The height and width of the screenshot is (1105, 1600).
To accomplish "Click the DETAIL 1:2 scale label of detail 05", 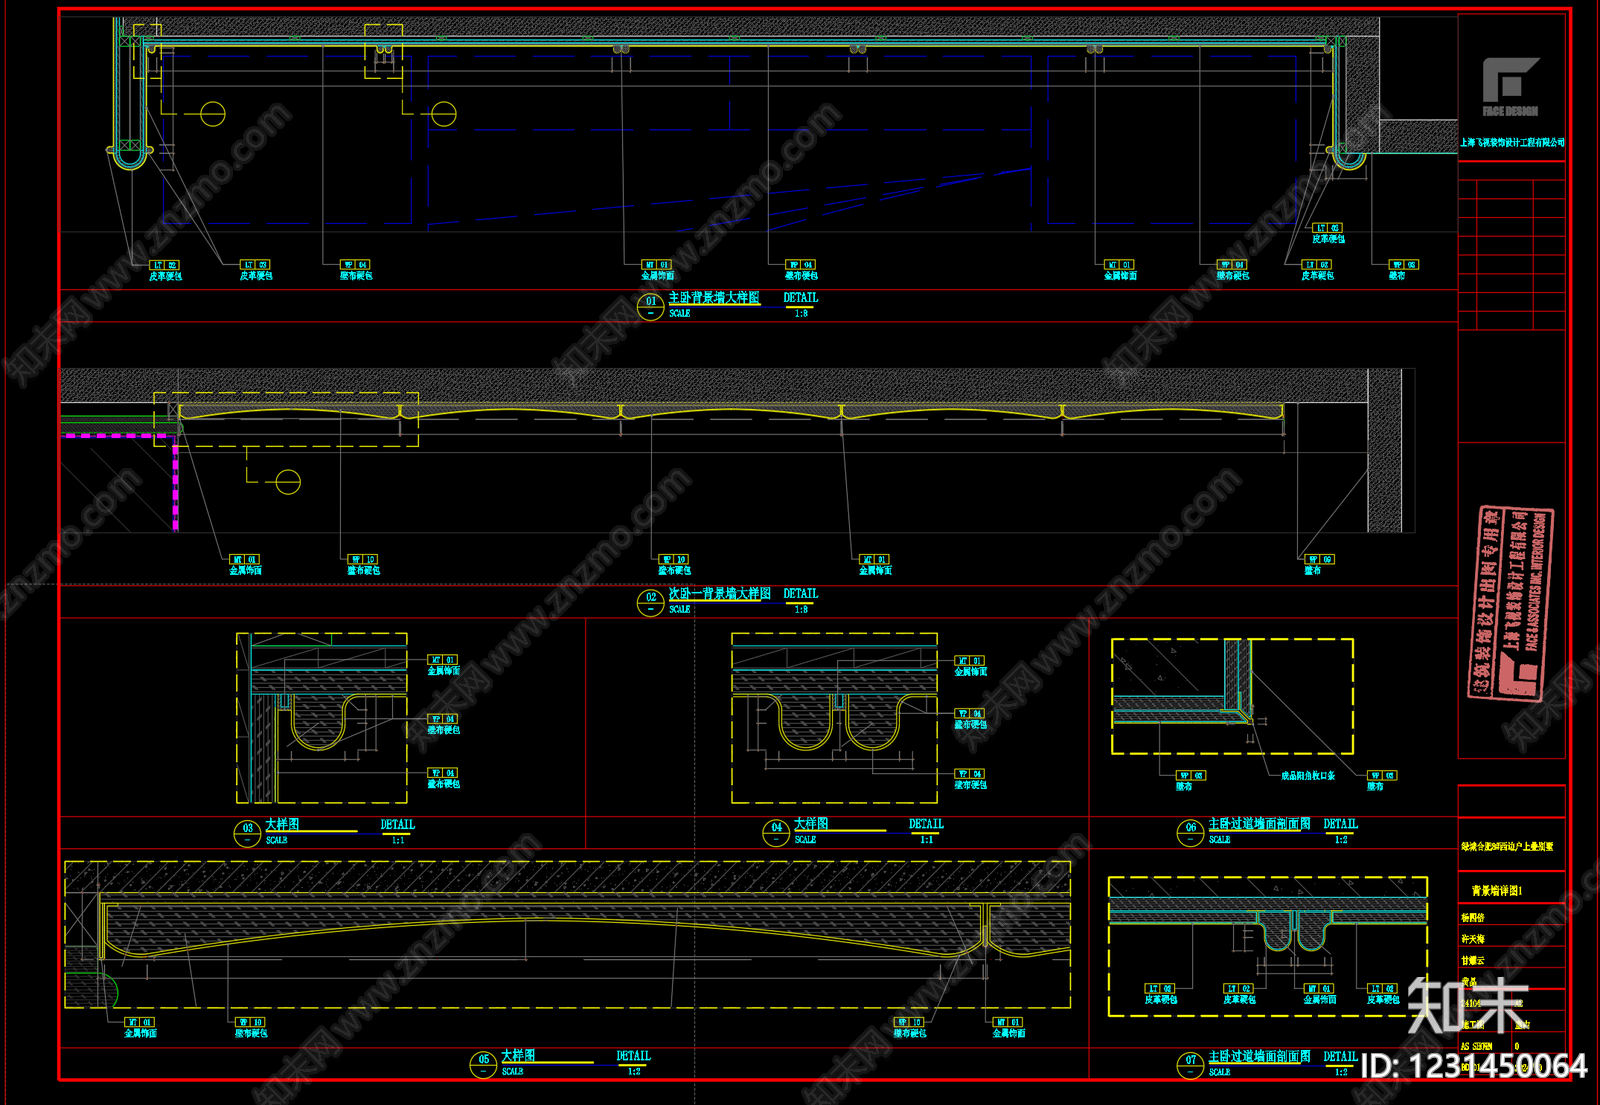I will tap(633, 1063).
